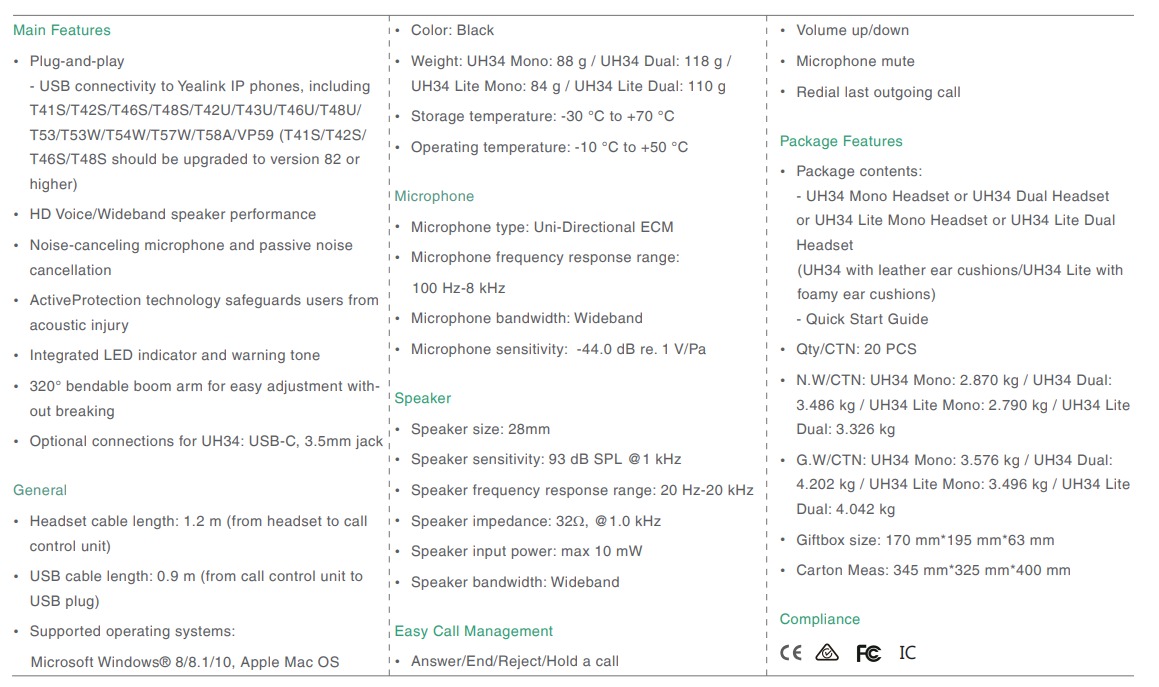Click the CE compliance mark
The image size is (1159, 687).
[x=790, y=653]
